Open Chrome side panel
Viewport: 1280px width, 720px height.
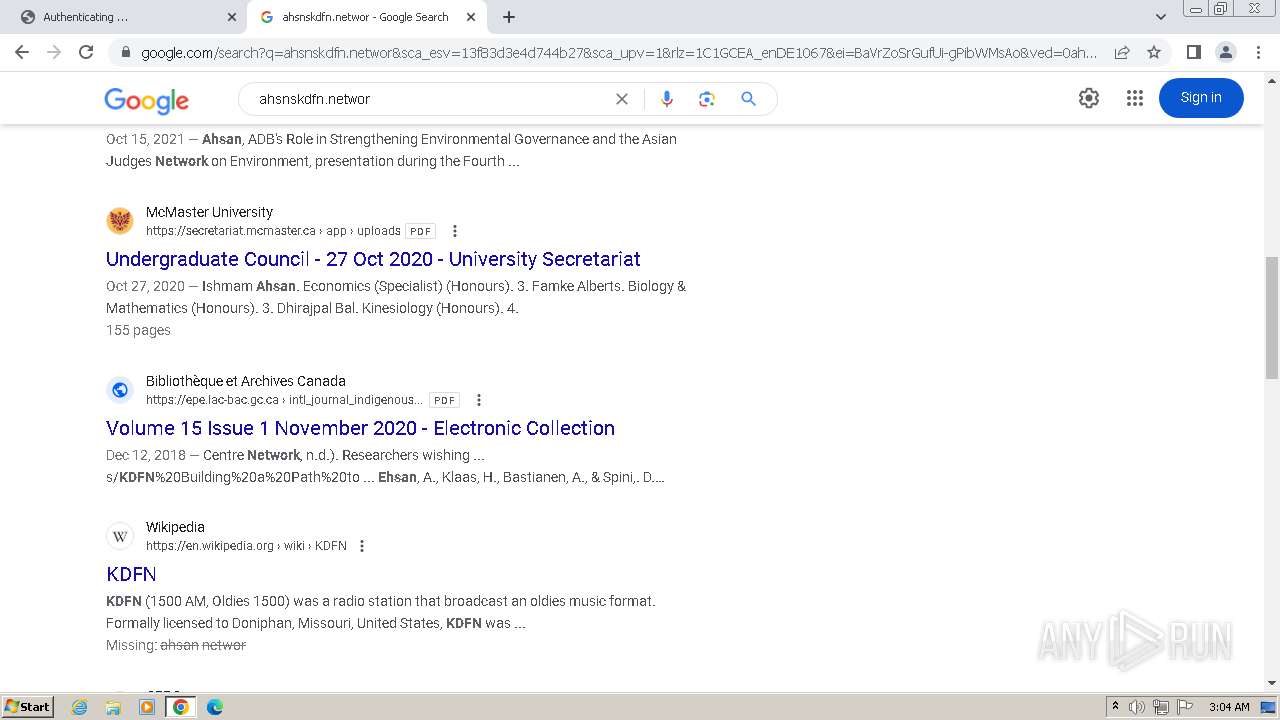(1193, 52)
